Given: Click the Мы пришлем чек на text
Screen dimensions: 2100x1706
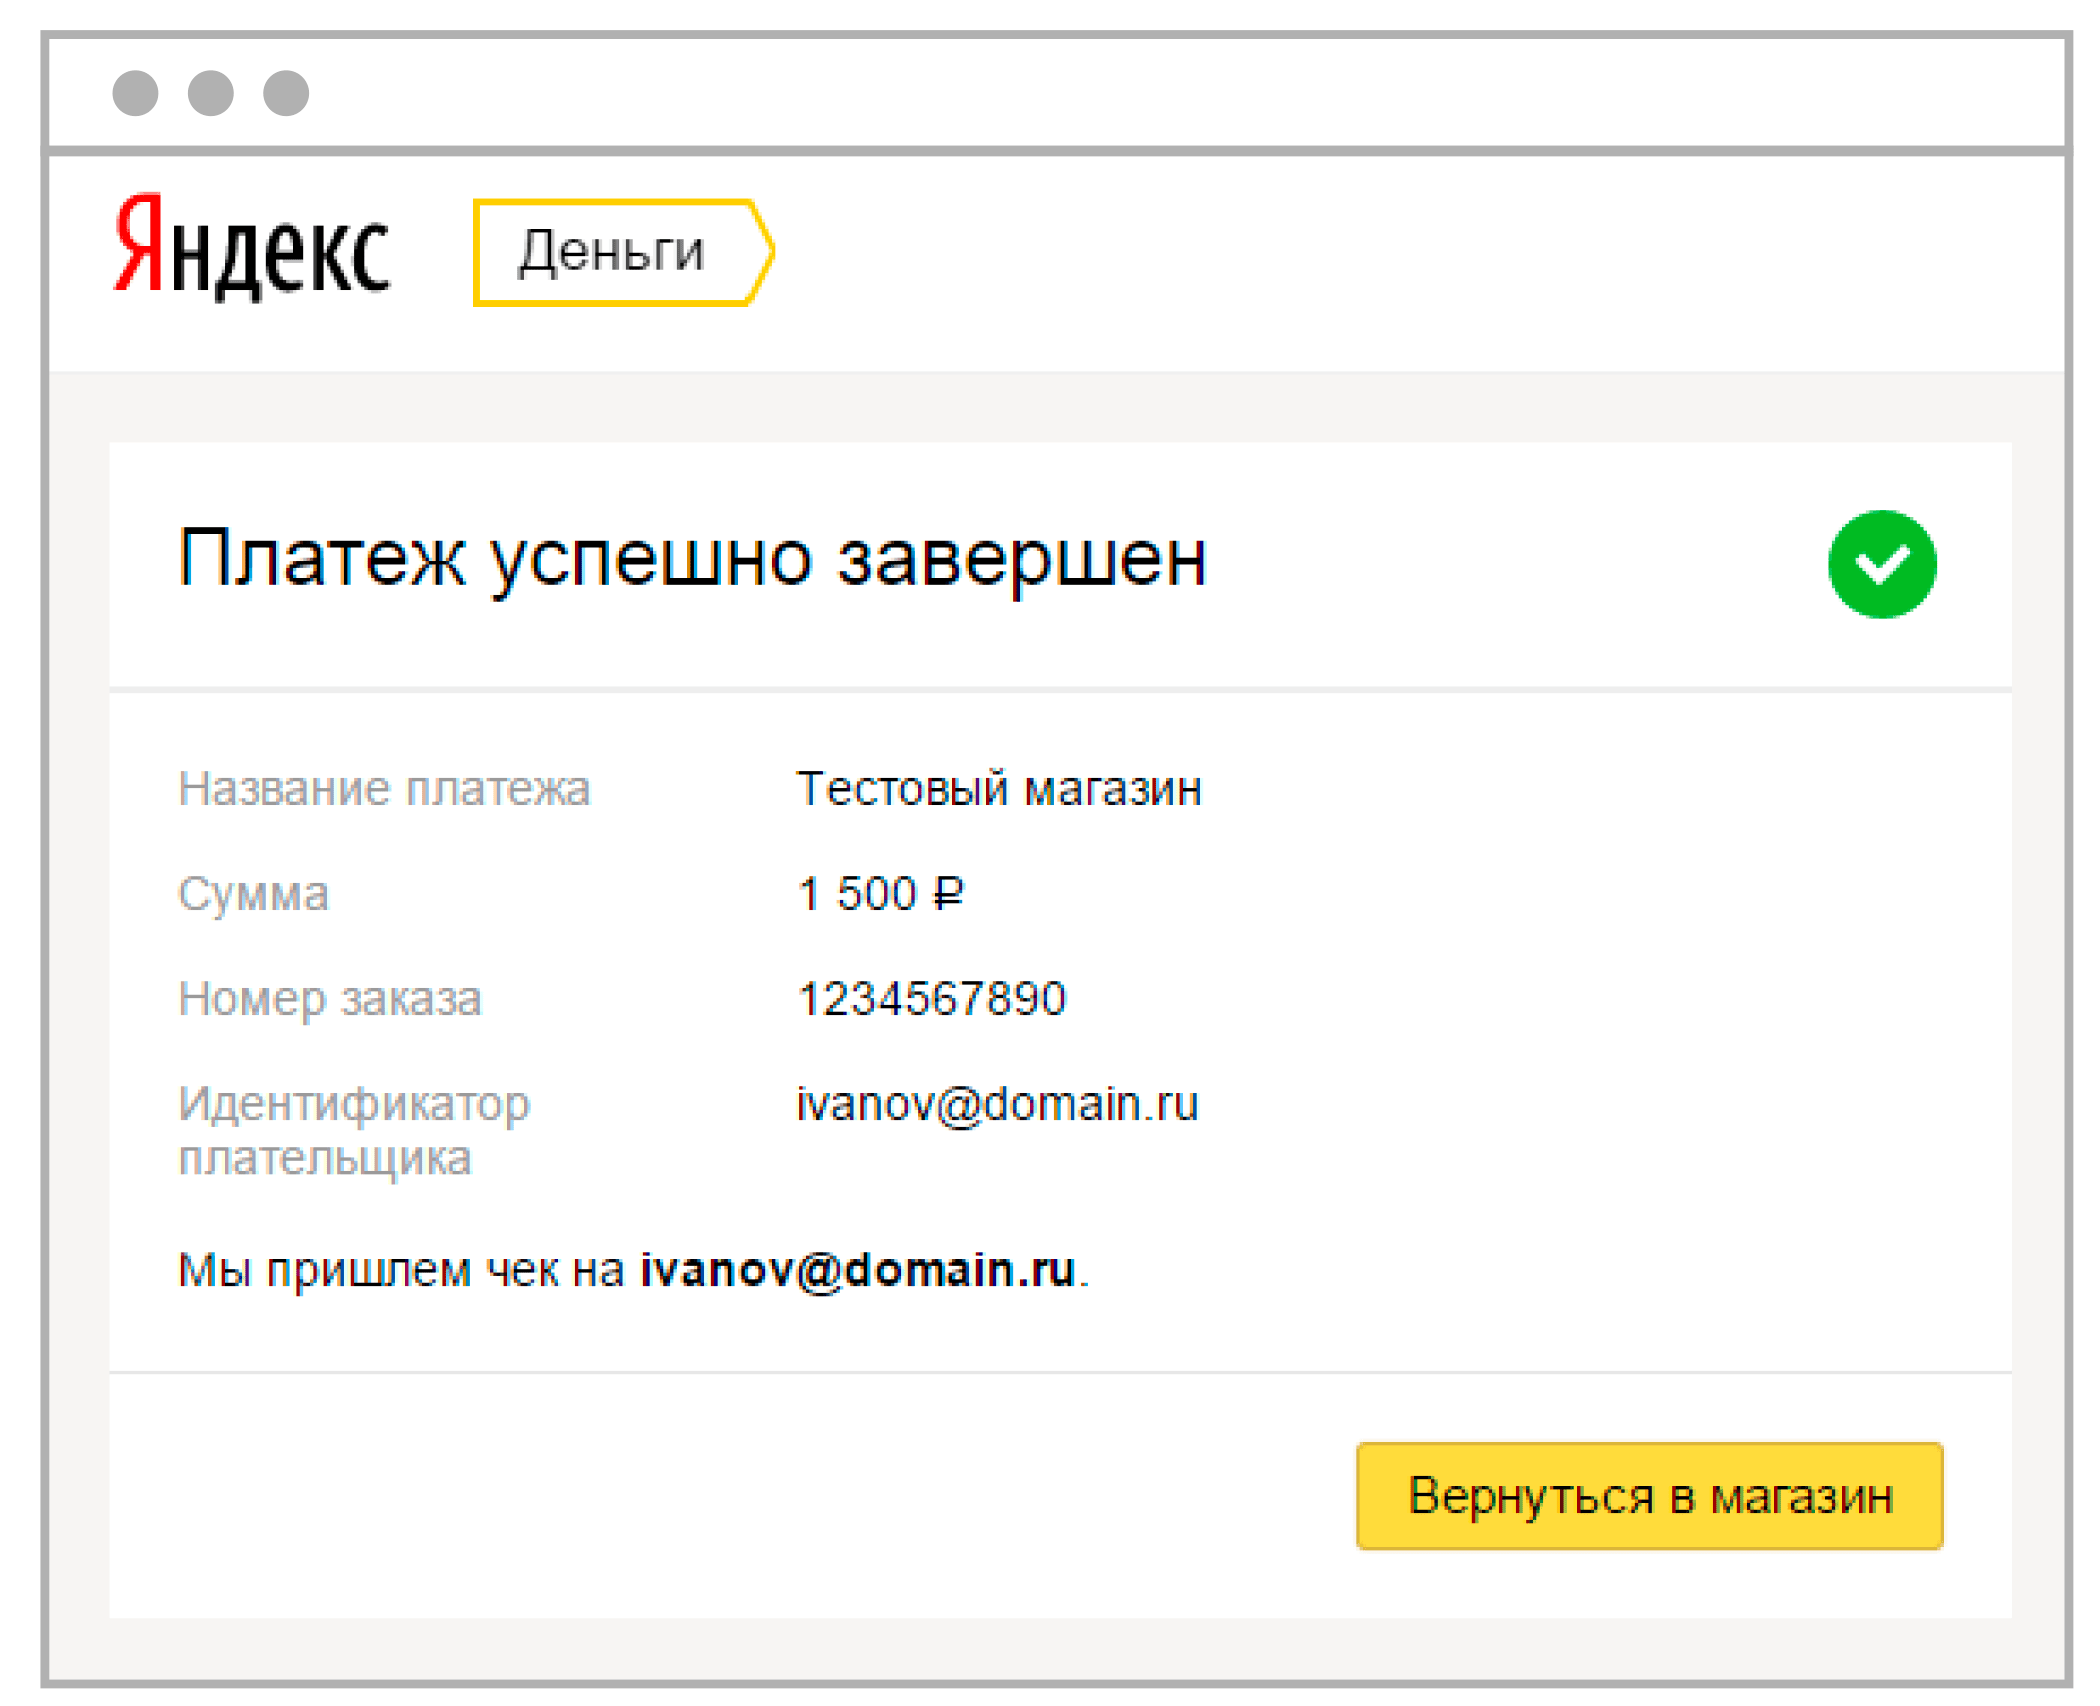Looking at the screenshot, I should (401, 1270).
